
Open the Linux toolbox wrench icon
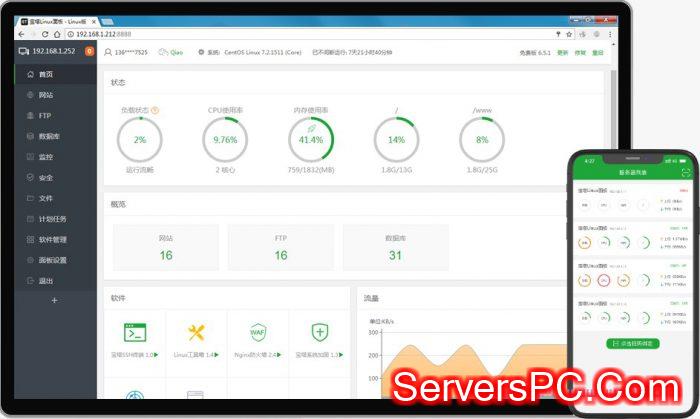(196, 333)
